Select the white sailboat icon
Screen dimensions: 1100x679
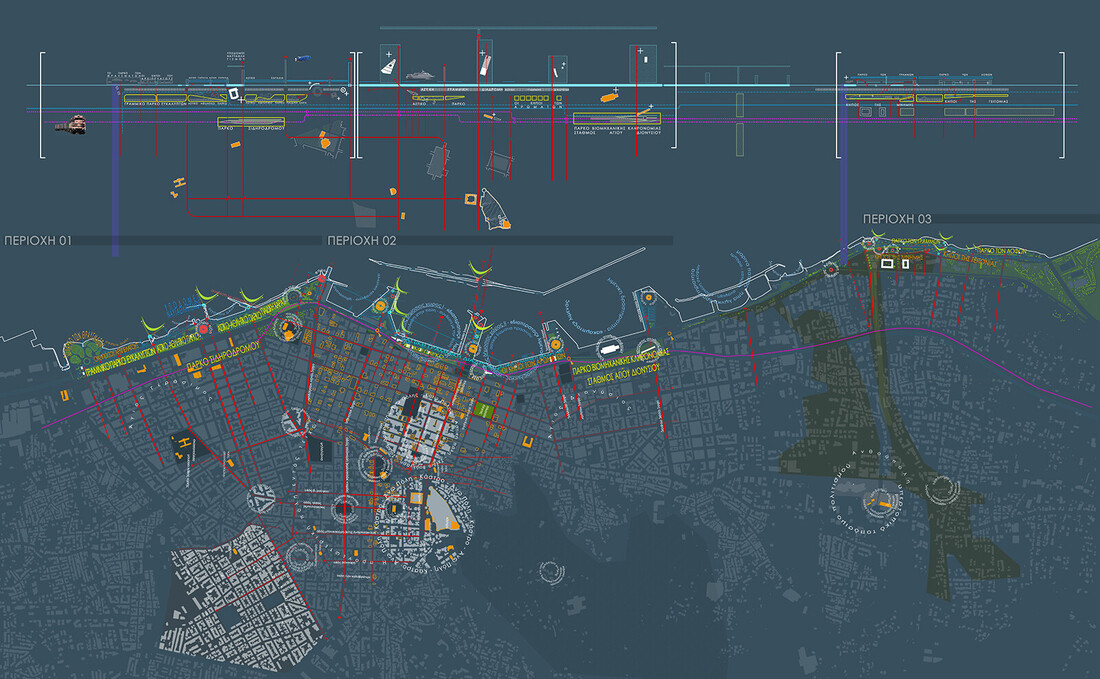pos(388,66)
